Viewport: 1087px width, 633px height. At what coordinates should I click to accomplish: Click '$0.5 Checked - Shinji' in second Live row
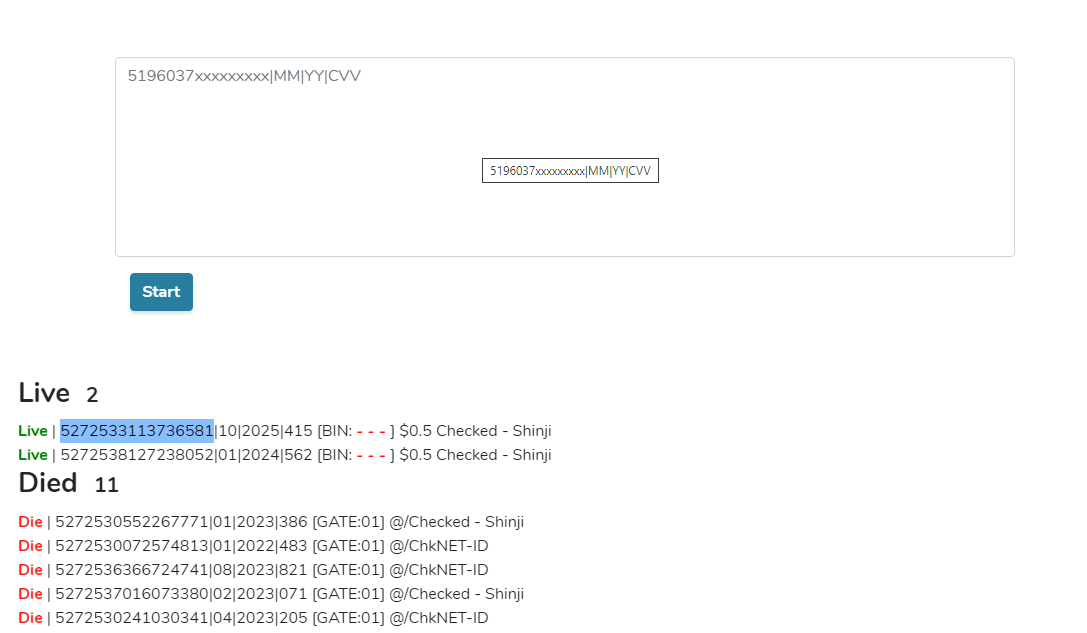pyautogui.click(x=476, y=455)
